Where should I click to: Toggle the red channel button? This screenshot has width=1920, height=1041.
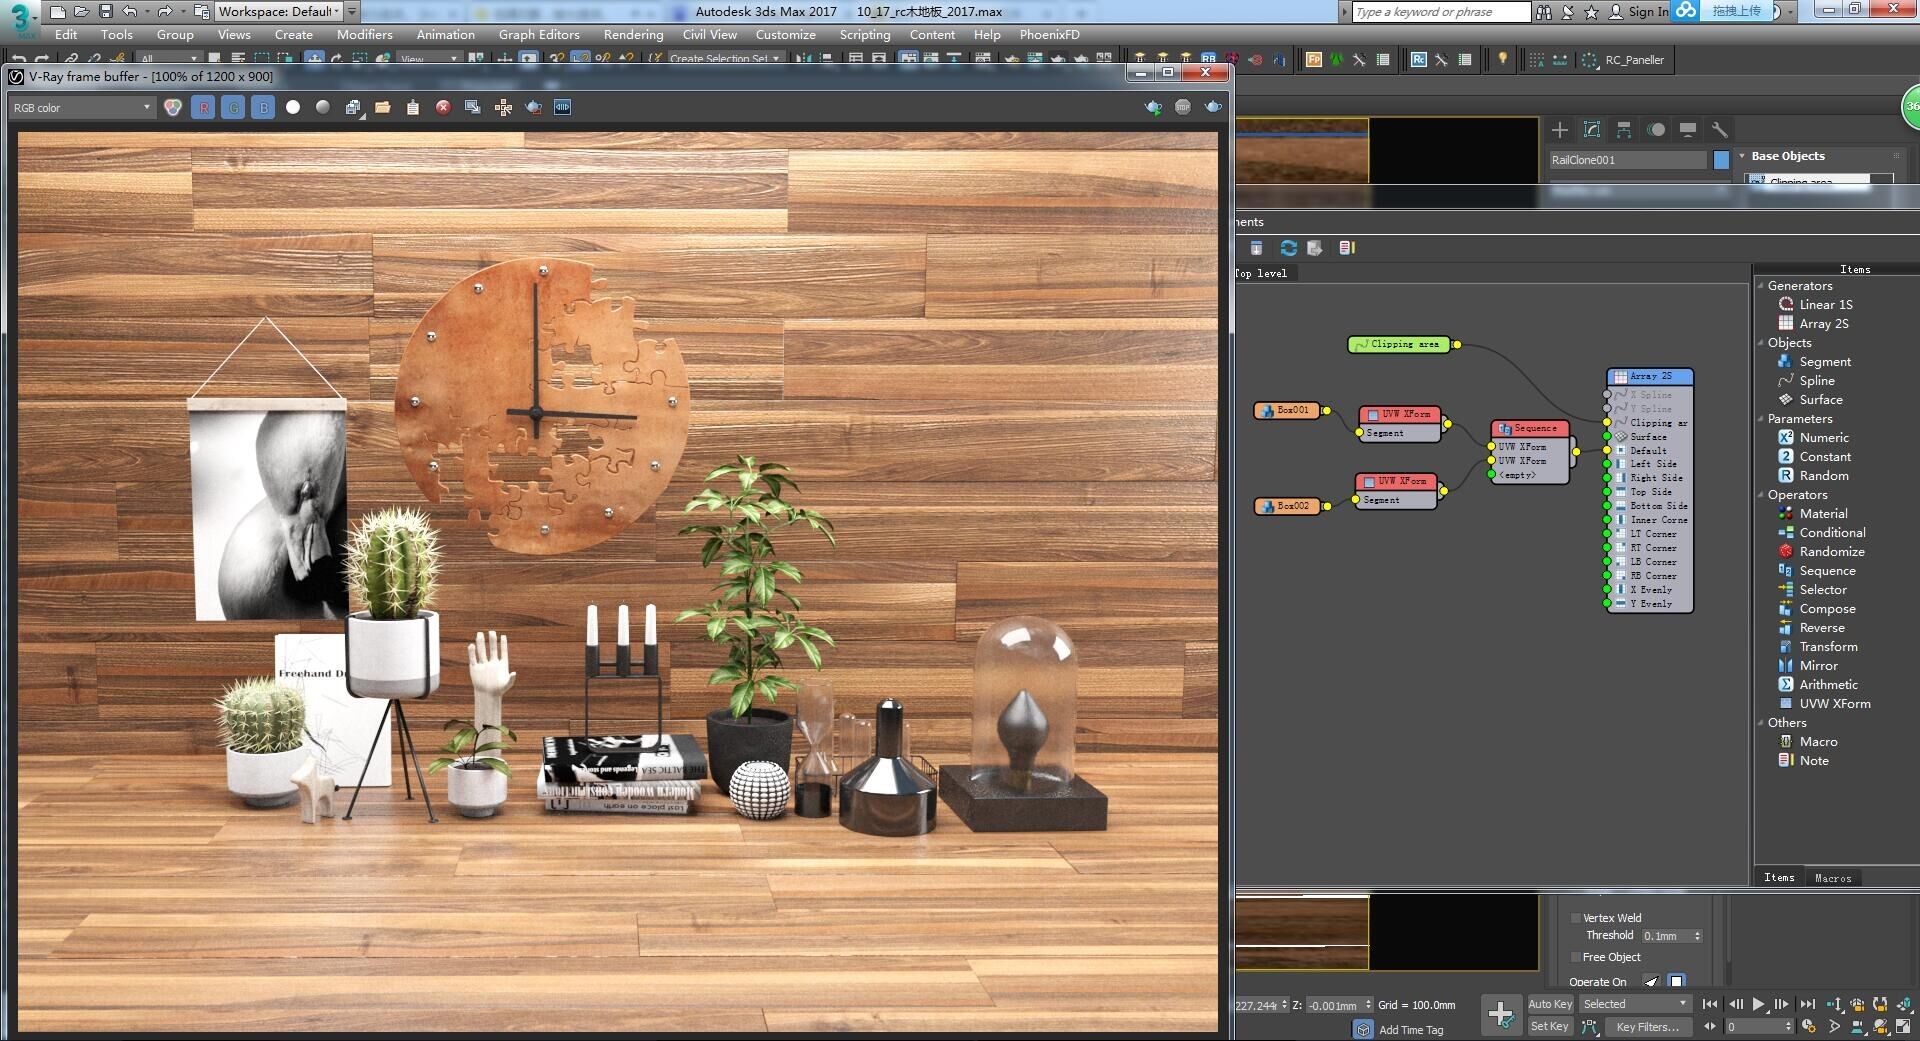[203, 107]
